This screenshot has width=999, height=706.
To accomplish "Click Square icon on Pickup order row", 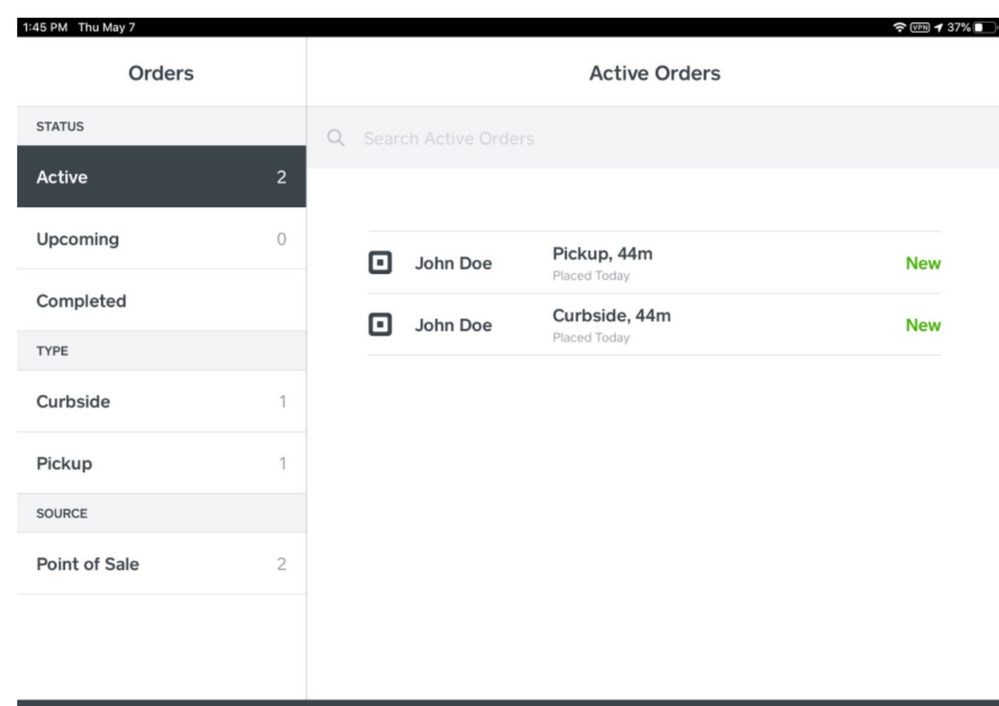I will pyautogui.click(x=380, y=263).
